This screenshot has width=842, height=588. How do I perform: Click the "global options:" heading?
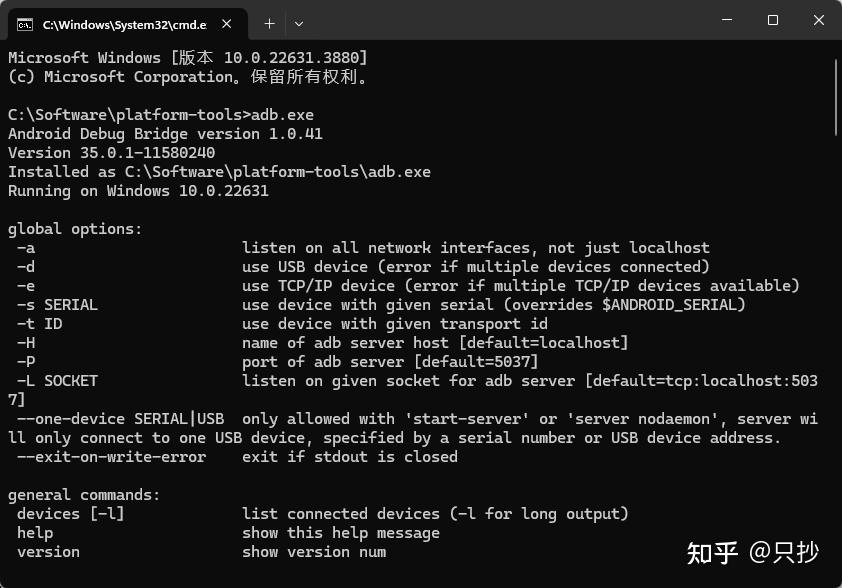75,229
